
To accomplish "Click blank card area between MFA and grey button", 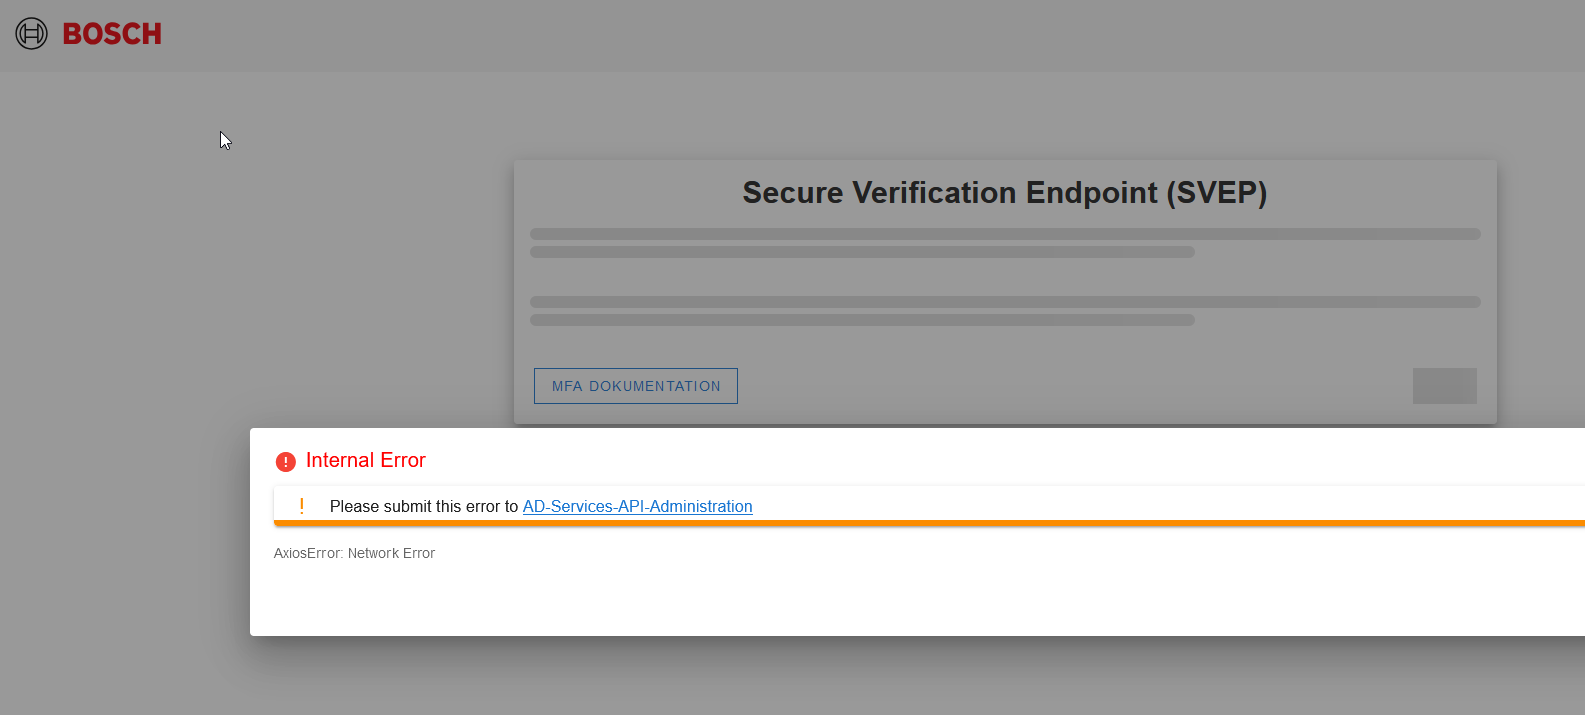I will (x=1075, y=386).
